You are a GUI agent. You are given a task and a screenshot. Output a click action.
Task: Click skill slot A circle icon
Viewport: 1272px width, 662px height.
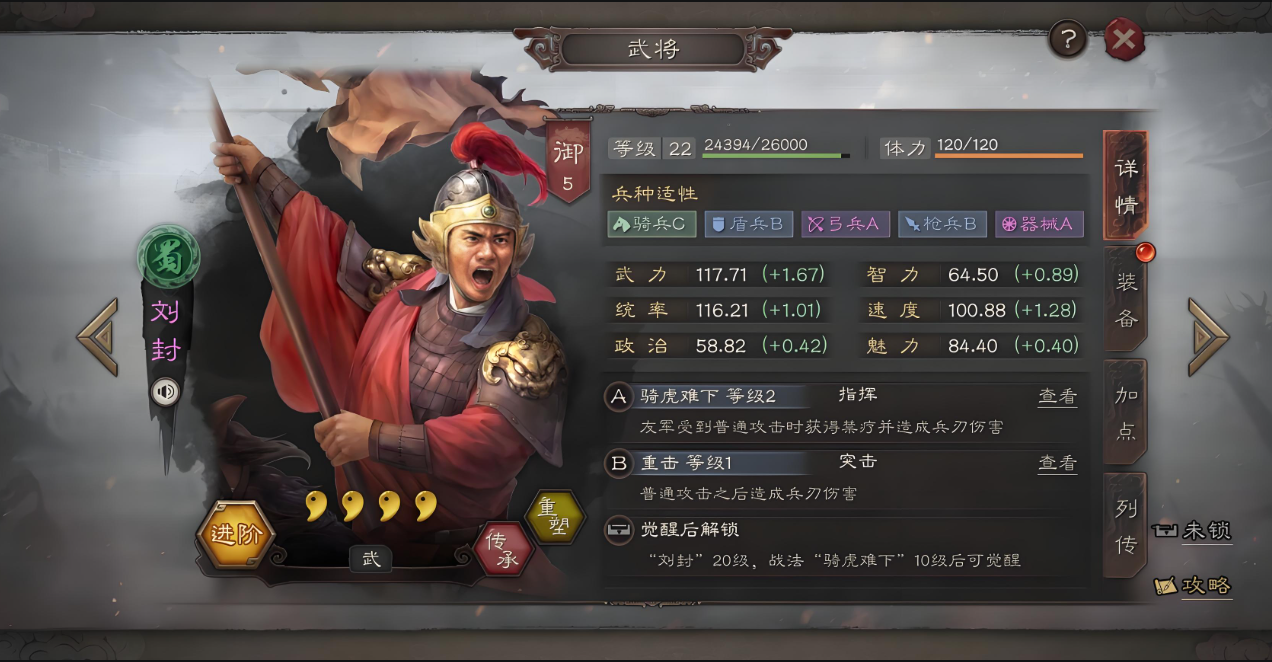pos(619,397)
